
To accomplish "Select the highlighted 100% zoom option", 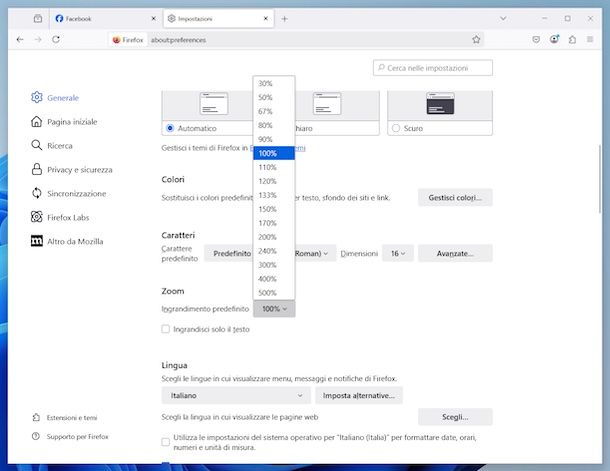I will pos(274,153).
